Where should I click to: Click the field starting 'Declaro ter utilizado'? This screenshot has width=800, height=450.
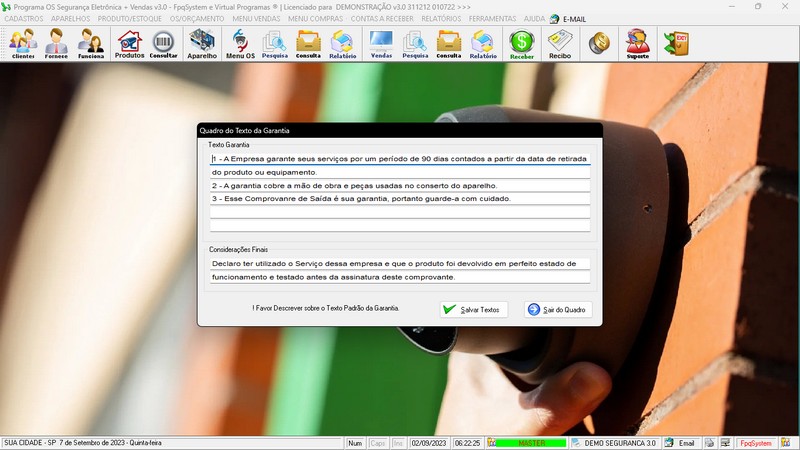pyautogui.click(x=400, y=264)
